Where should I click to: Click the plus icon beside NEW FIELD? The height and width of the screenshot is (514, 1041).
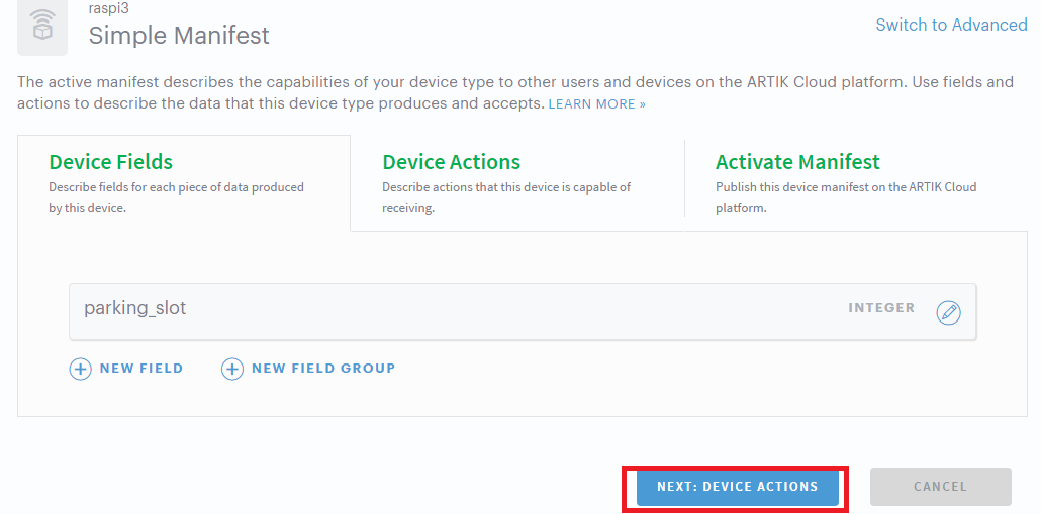80,369
